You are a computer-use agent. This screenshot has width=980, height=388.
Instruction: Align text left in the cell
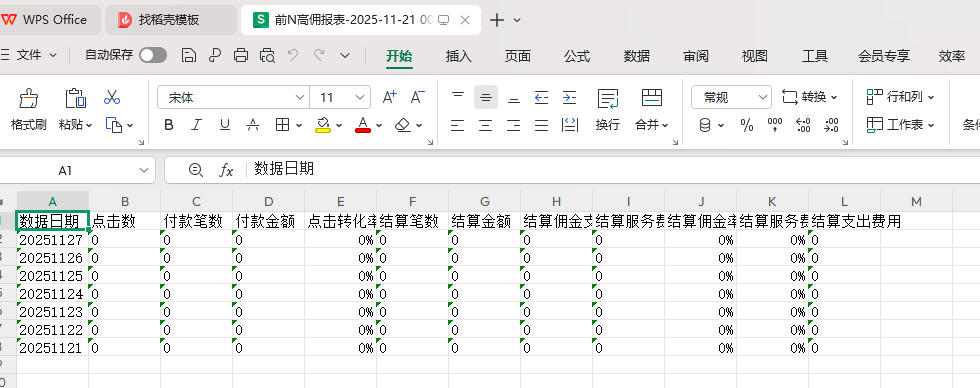[x=458, y=125]
